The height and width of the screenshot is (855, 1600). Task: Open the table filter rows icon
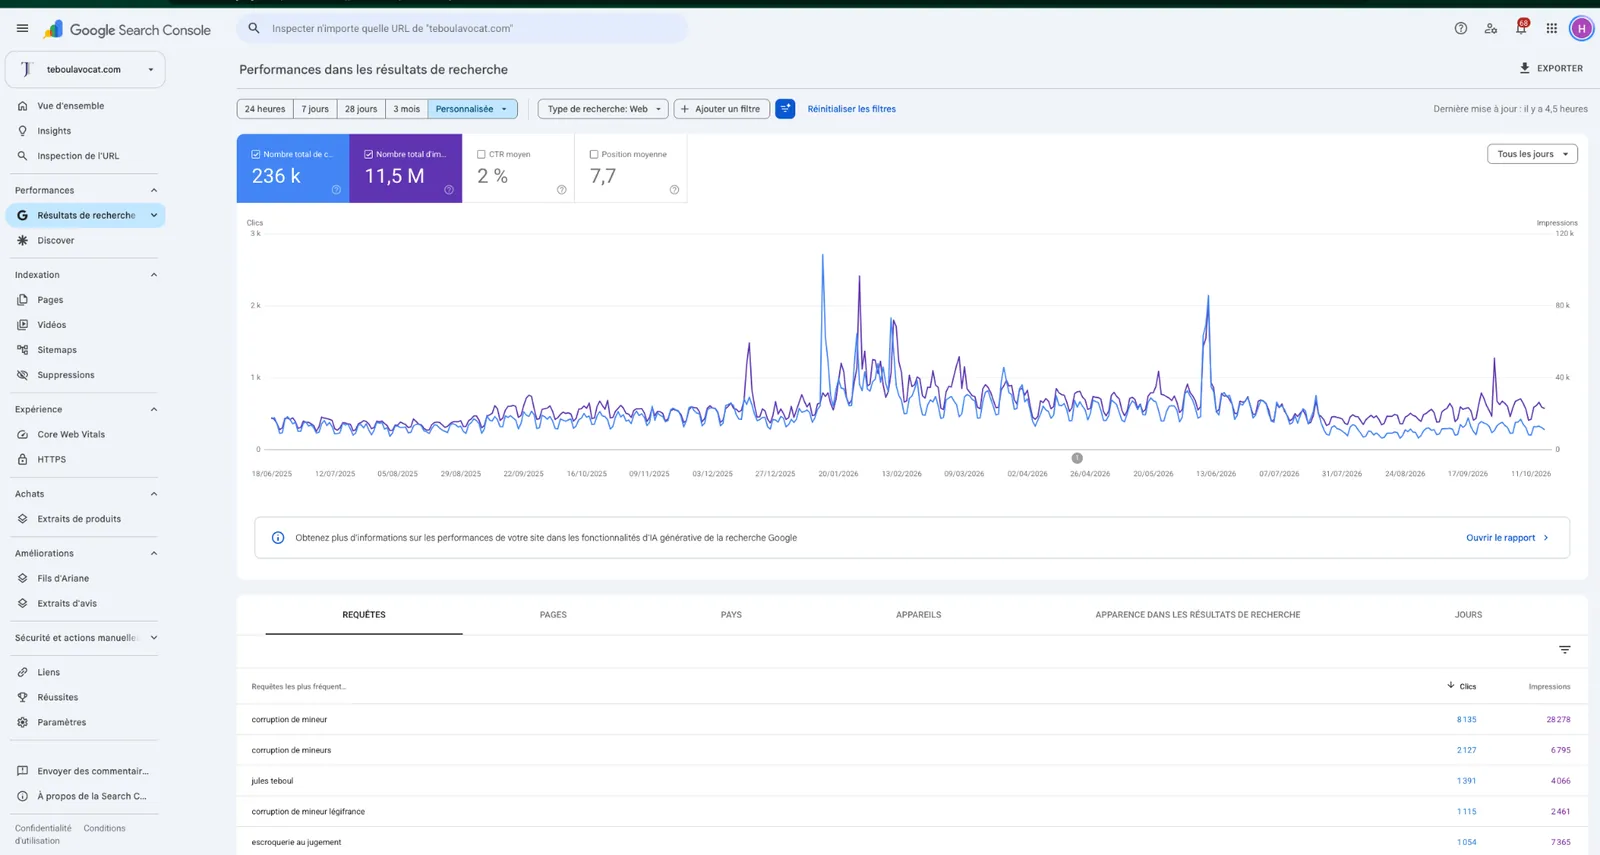(x=1565, y=650)
